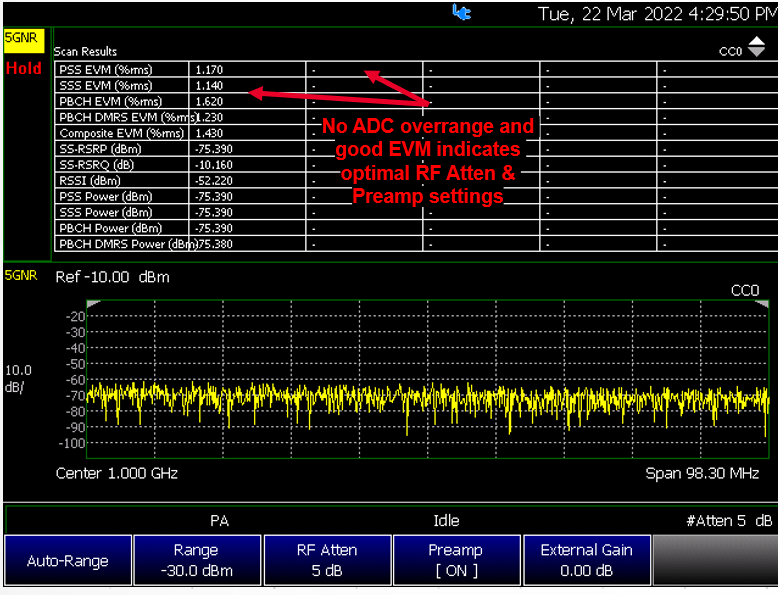Click the PBCH EVM value 1.620
The width and height of the screenshot is (778, 595).
click(209, 102)
